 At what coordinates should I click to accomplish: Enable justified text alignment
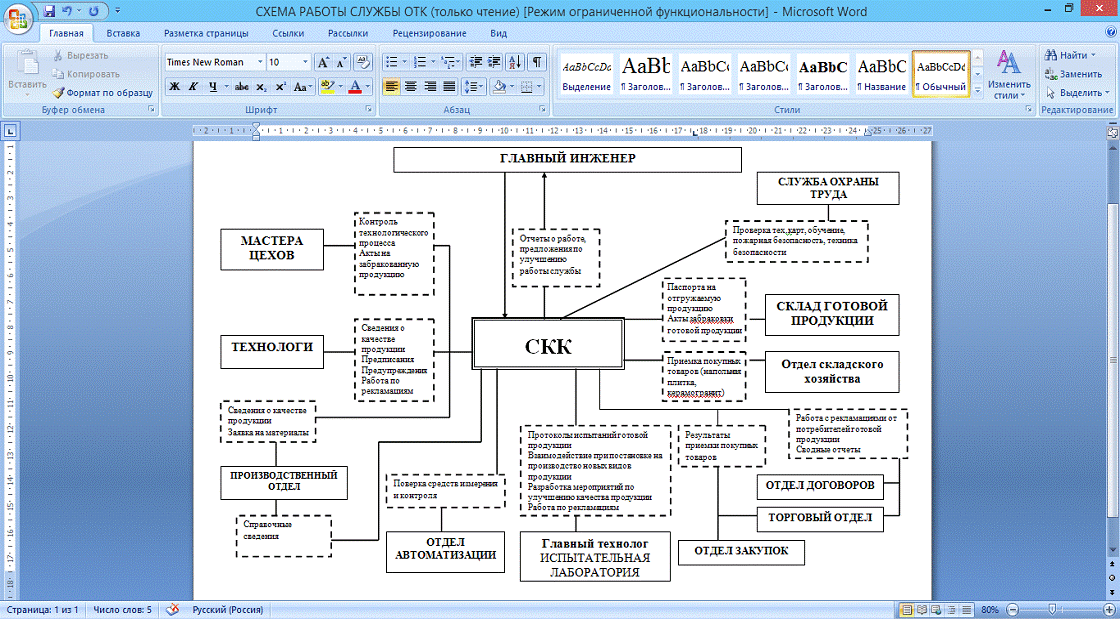pyautogui.click(x=449, y=87)
